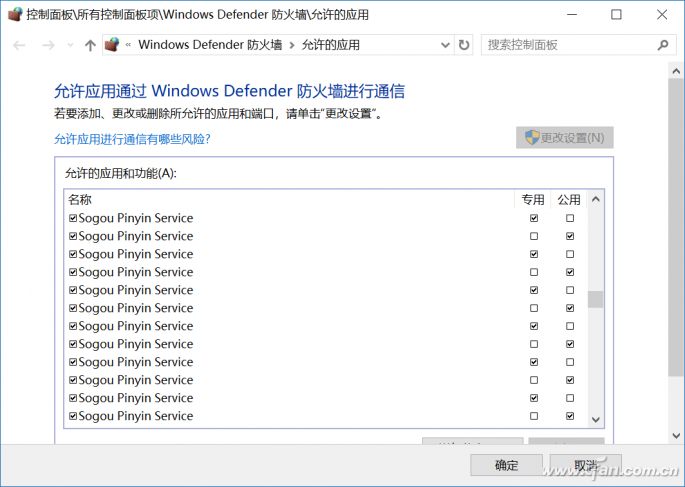
Task: Toggle name checkbox of bottom Sogou row
Action: (x=73, y=415)
